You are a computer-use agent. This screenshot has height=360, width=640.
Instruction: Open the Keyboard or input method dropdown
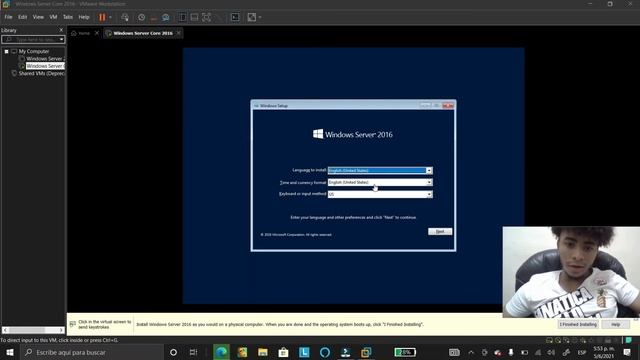pyautogui.click(x=380, y=194)
